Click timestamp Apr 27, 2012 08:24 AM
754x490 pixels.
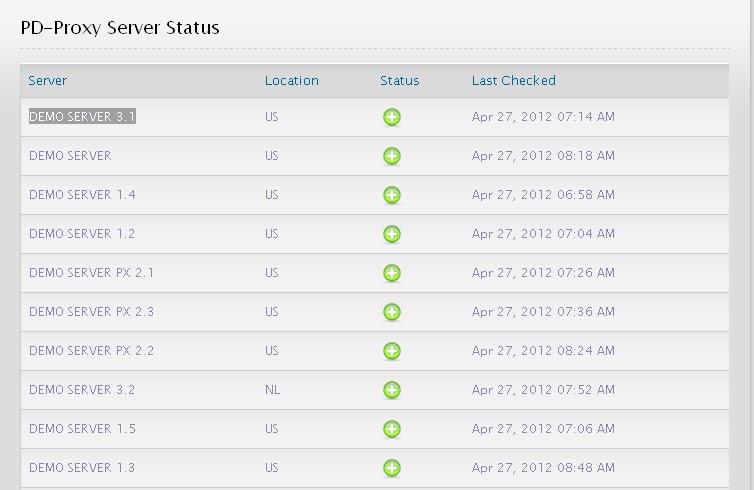point(543,351)
